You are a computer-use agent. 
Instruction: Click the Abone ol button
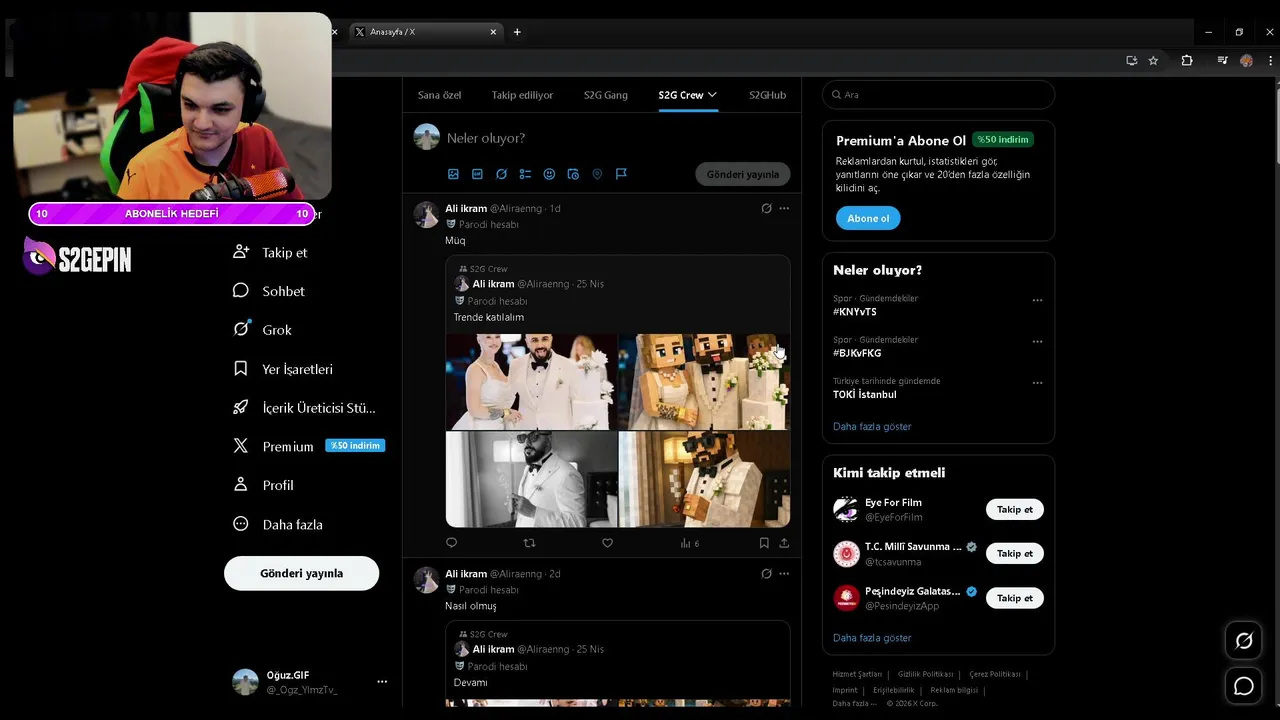click(x=868, y=218)
